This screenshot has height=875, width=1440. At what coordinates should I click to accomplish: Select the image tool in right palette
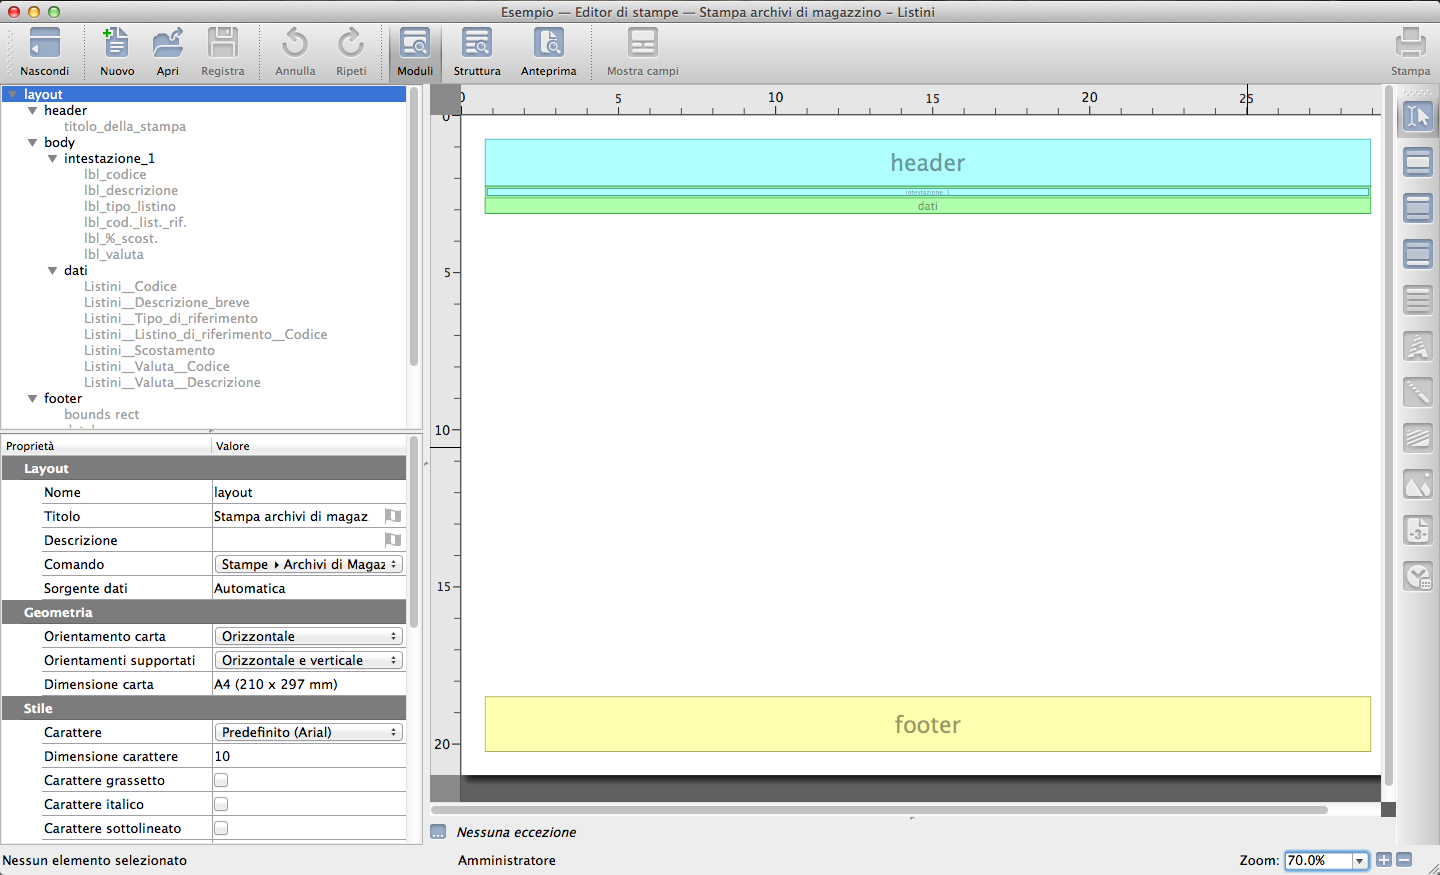pos(1418,485)
